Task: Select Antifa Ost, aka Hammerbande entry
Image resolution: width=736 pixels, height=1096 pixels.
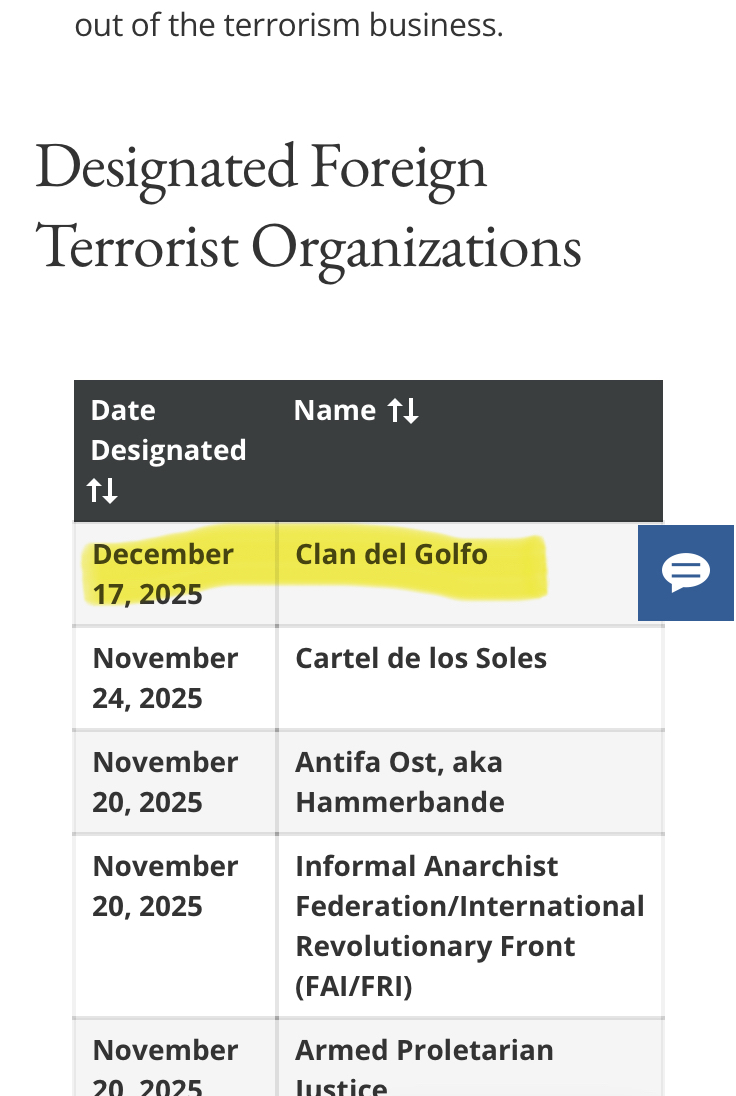Action: pyautogui.click(x=399, y=782)
